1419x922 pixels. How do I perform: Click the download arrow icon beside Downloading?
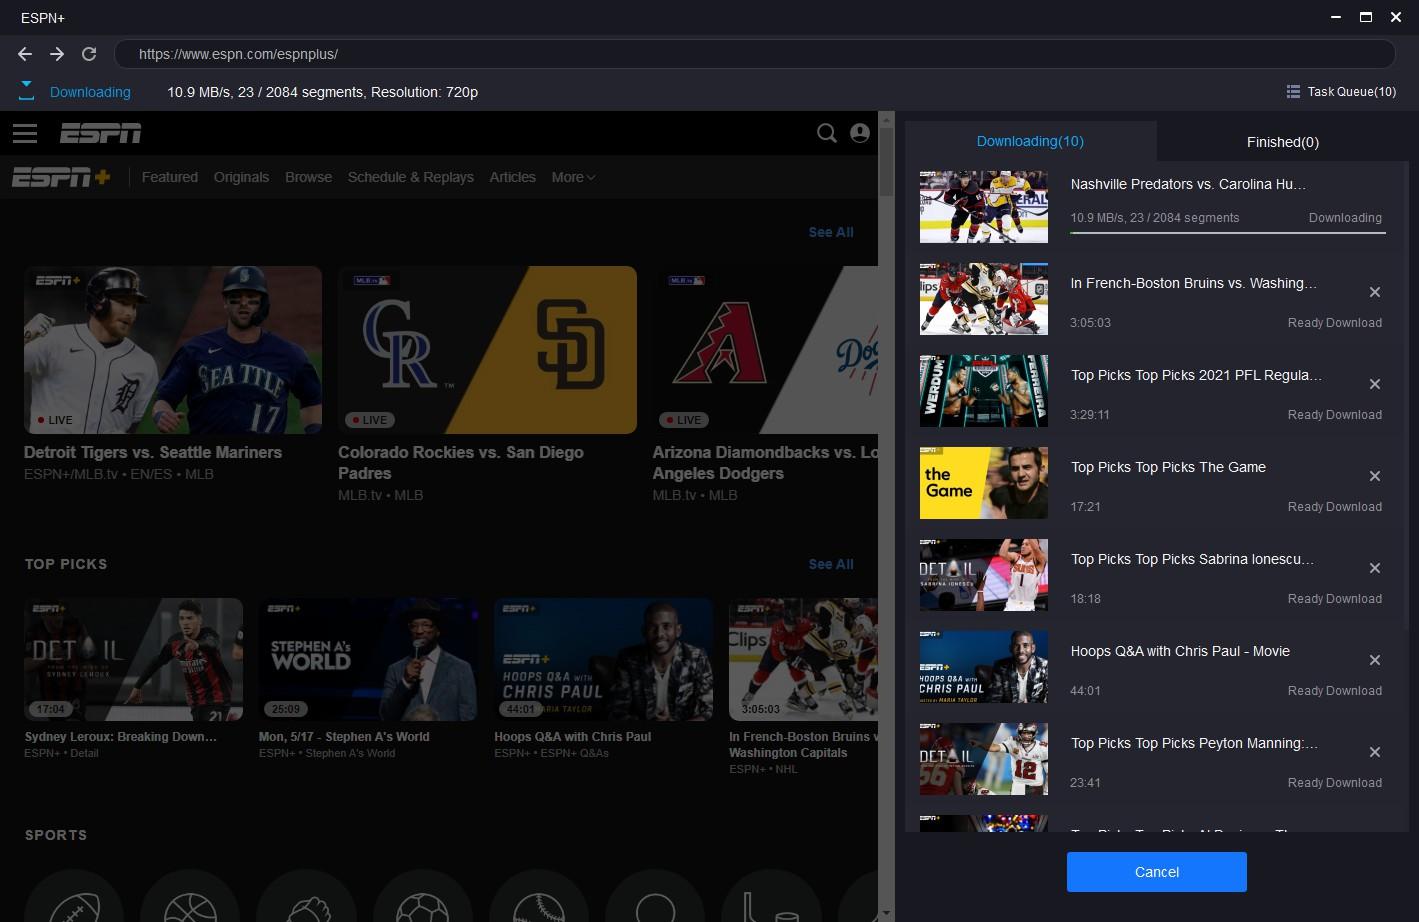click(x=27, y=91)
